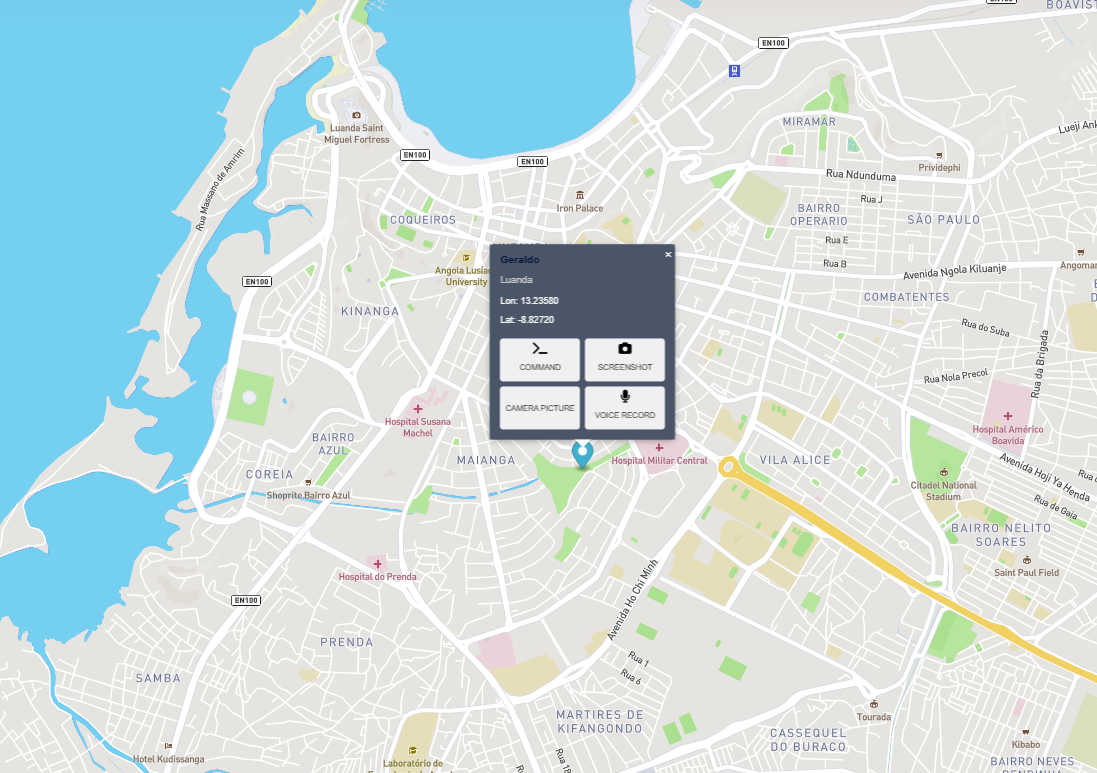Click the Saint Paul Field icon
Screen dimensions: 1097x773
pos(1026,560)
